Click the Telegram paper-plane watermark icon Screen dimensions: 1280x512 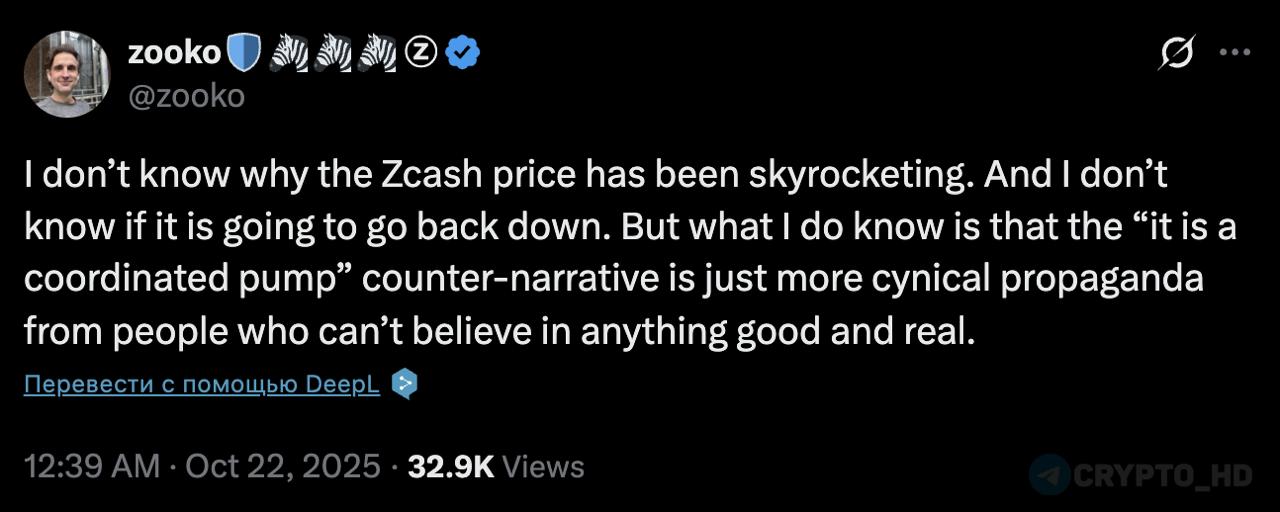pos(1049,474)
